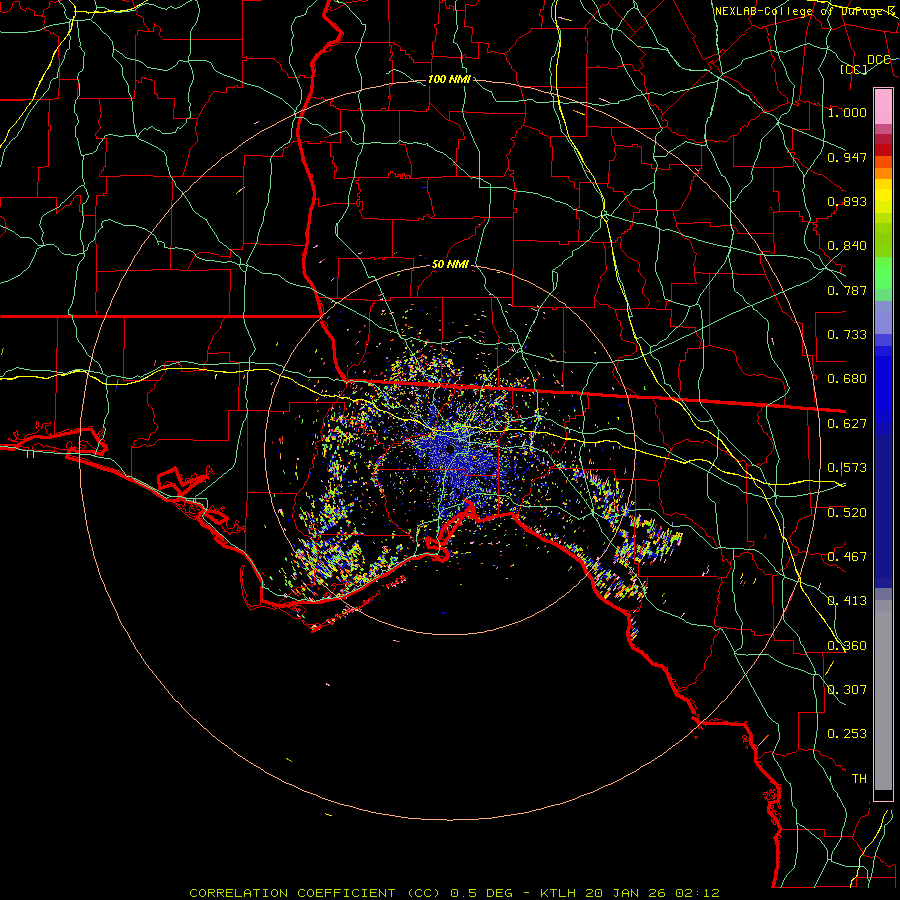Image resolution: width=900 pixels, height=900 pixels.
Task: Click the 0.573 scale value
Action: [847, 468]
